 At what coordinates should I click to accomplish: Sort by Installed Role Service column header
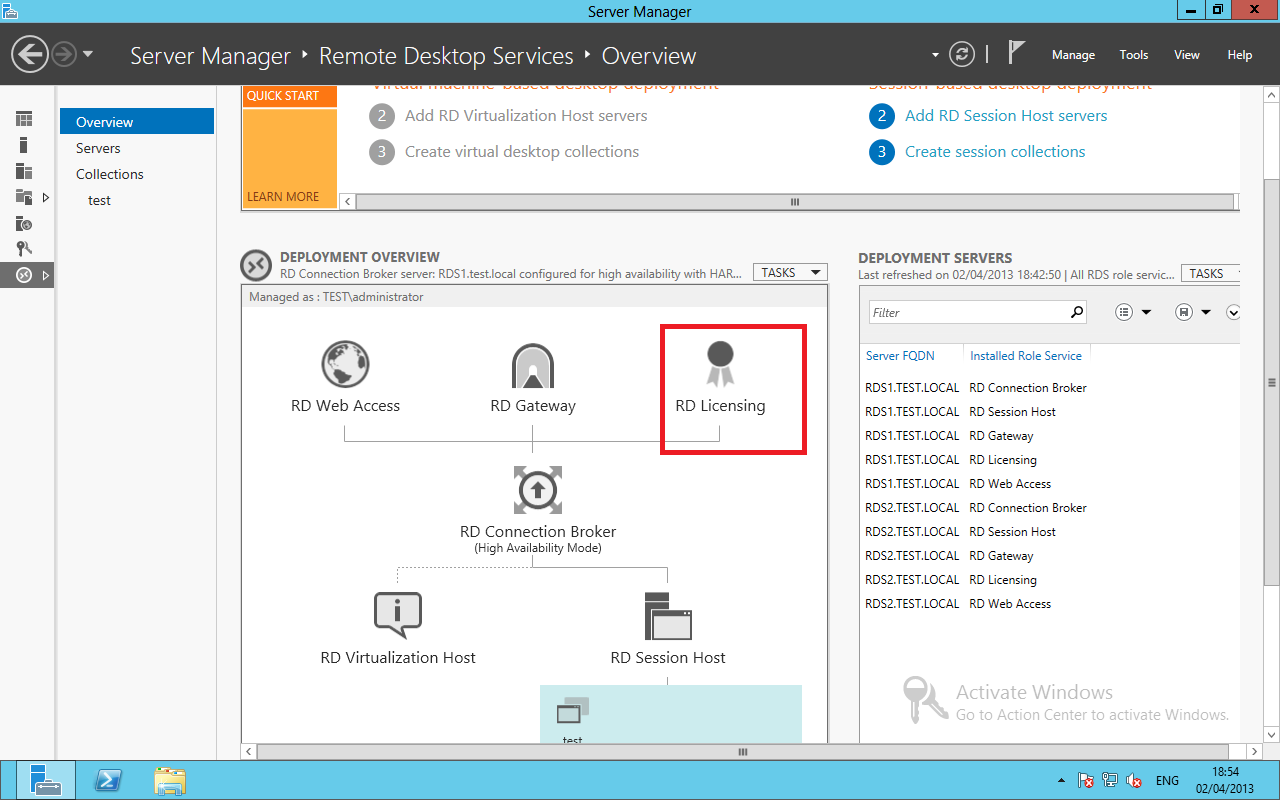(1026, 355)
